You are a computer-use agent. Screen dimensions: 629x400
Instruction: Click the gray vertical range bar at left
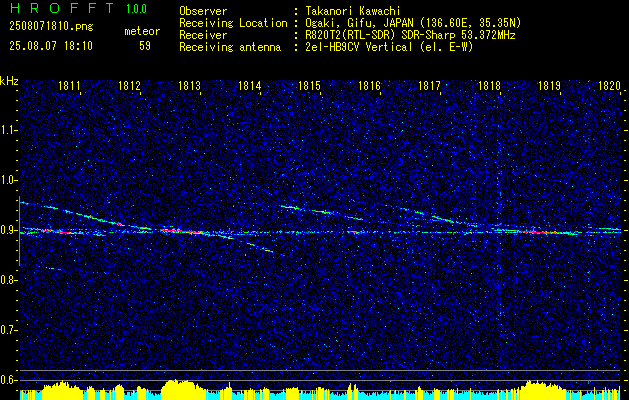20,231
